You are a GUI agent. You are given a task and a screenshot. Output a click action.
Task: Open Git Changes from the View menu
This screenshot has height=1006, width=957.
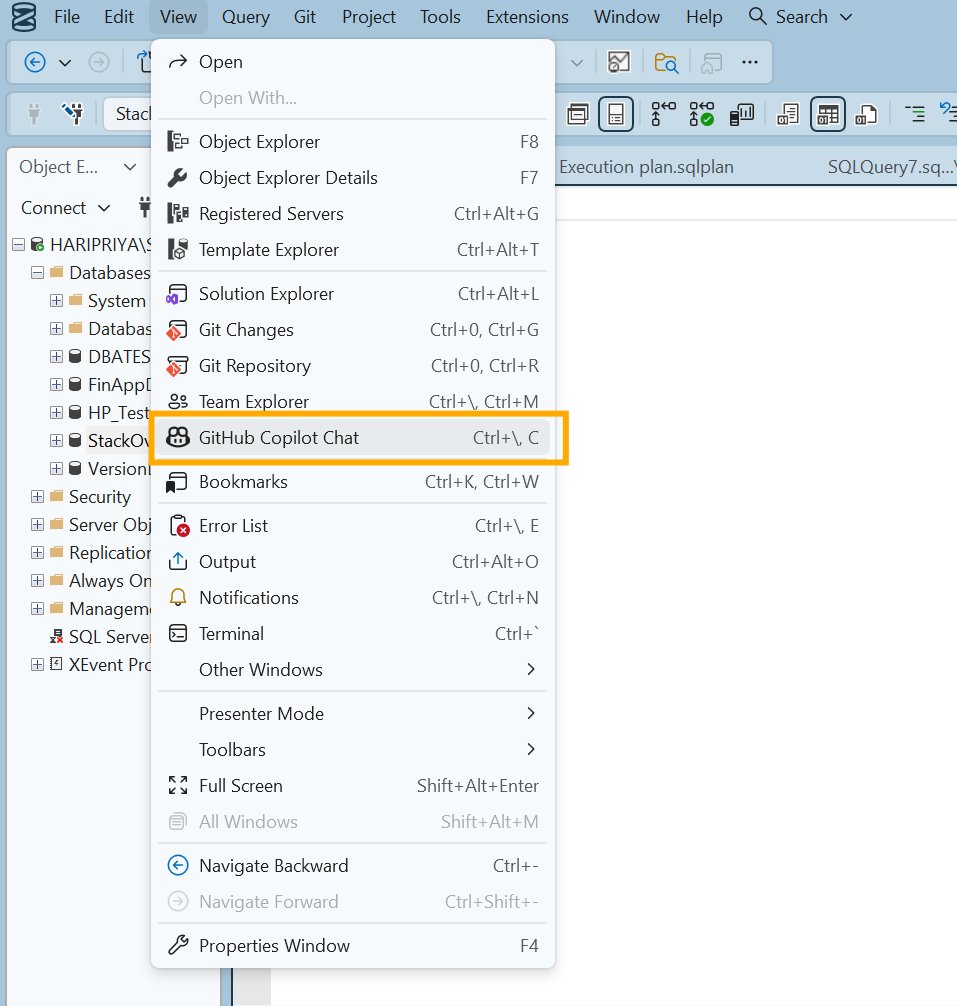[353, 330]
